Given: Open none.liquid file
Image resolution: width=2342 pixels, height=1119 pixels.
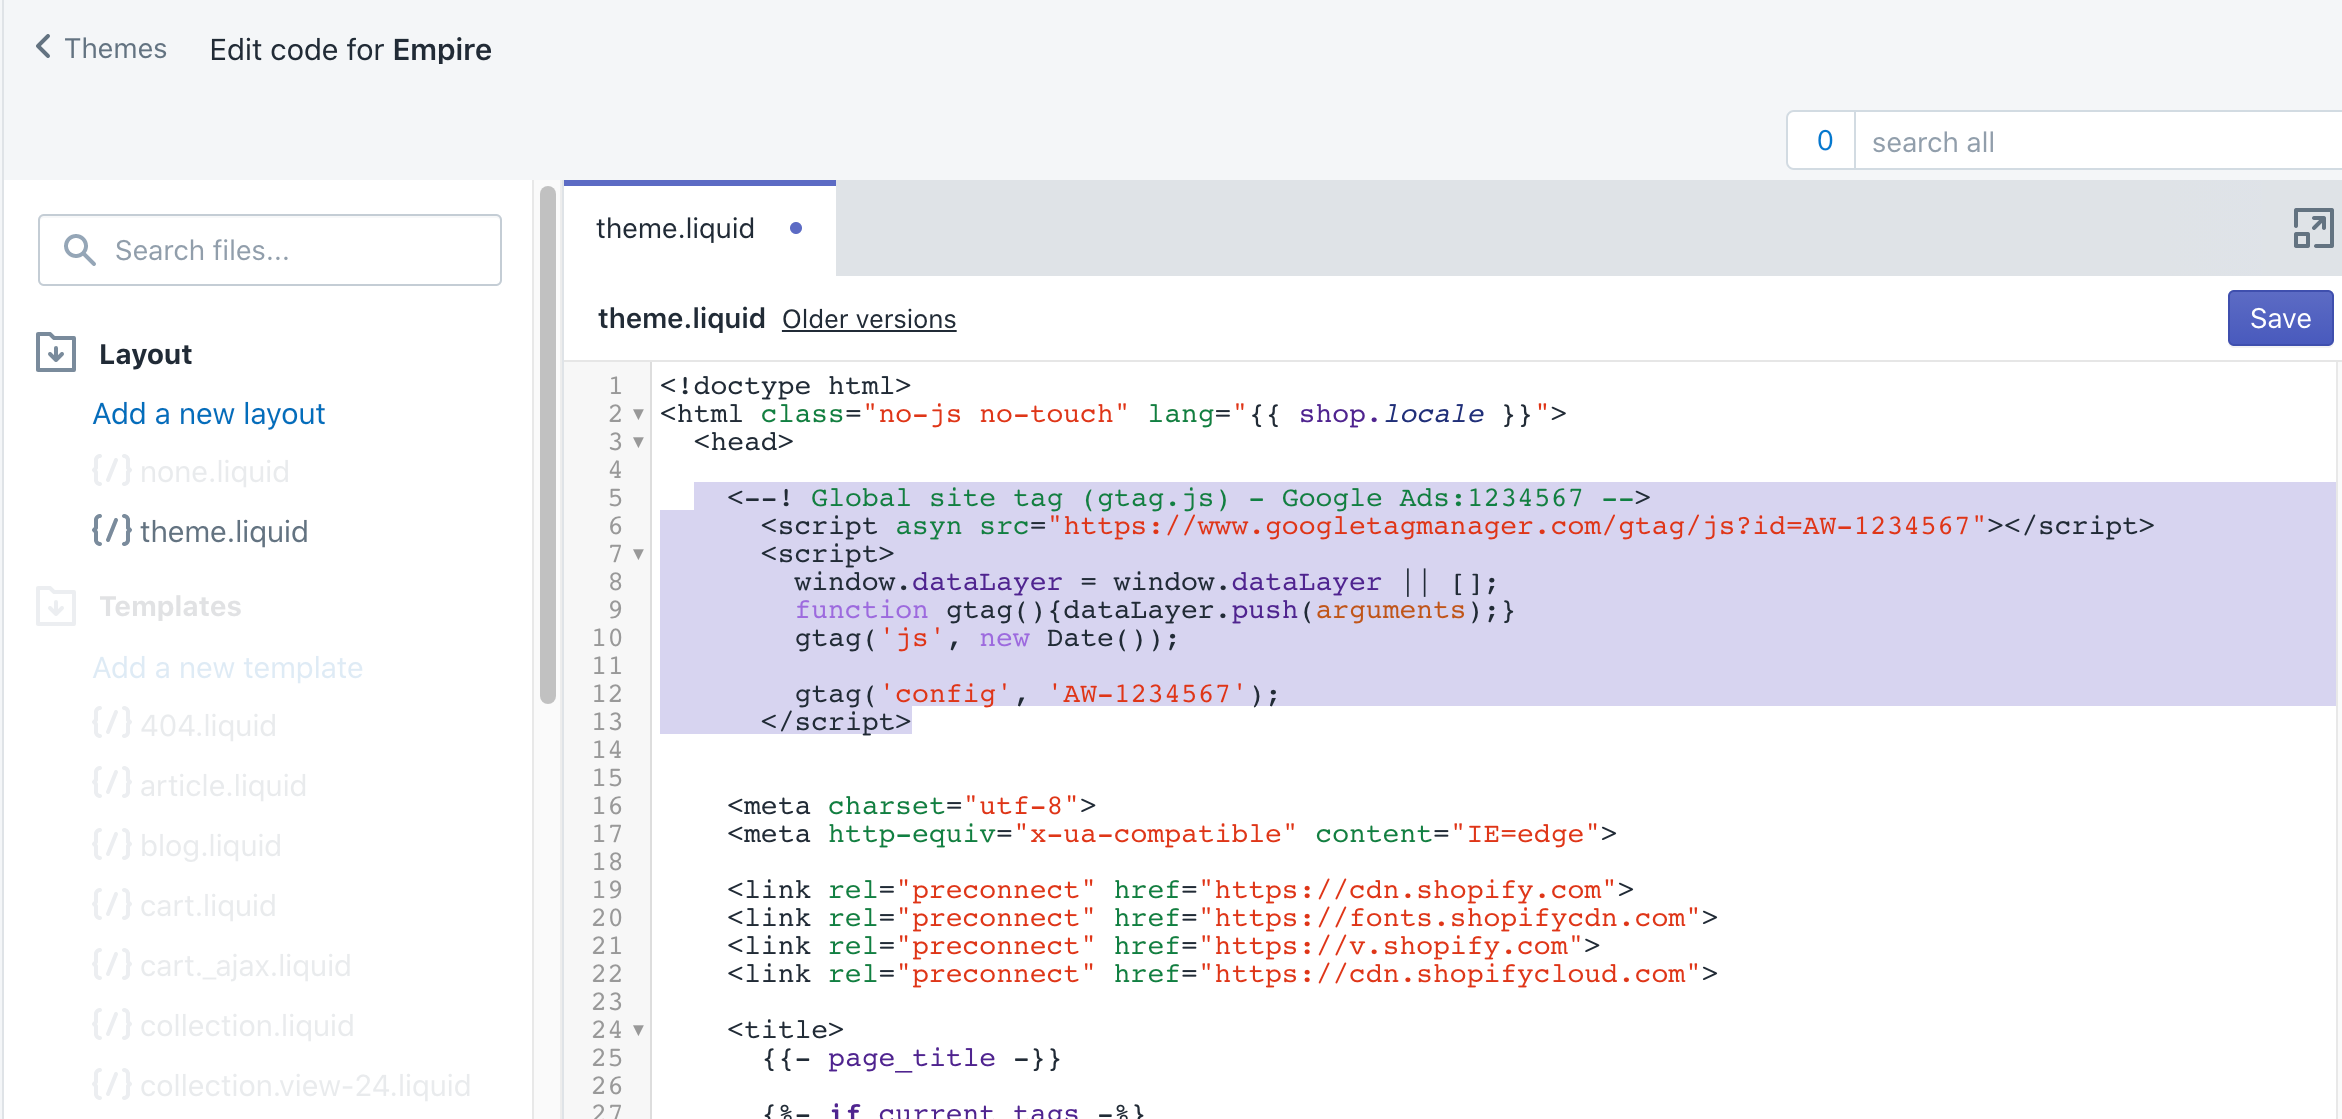Looking at the screenshot, I should (x=214, y=471).
